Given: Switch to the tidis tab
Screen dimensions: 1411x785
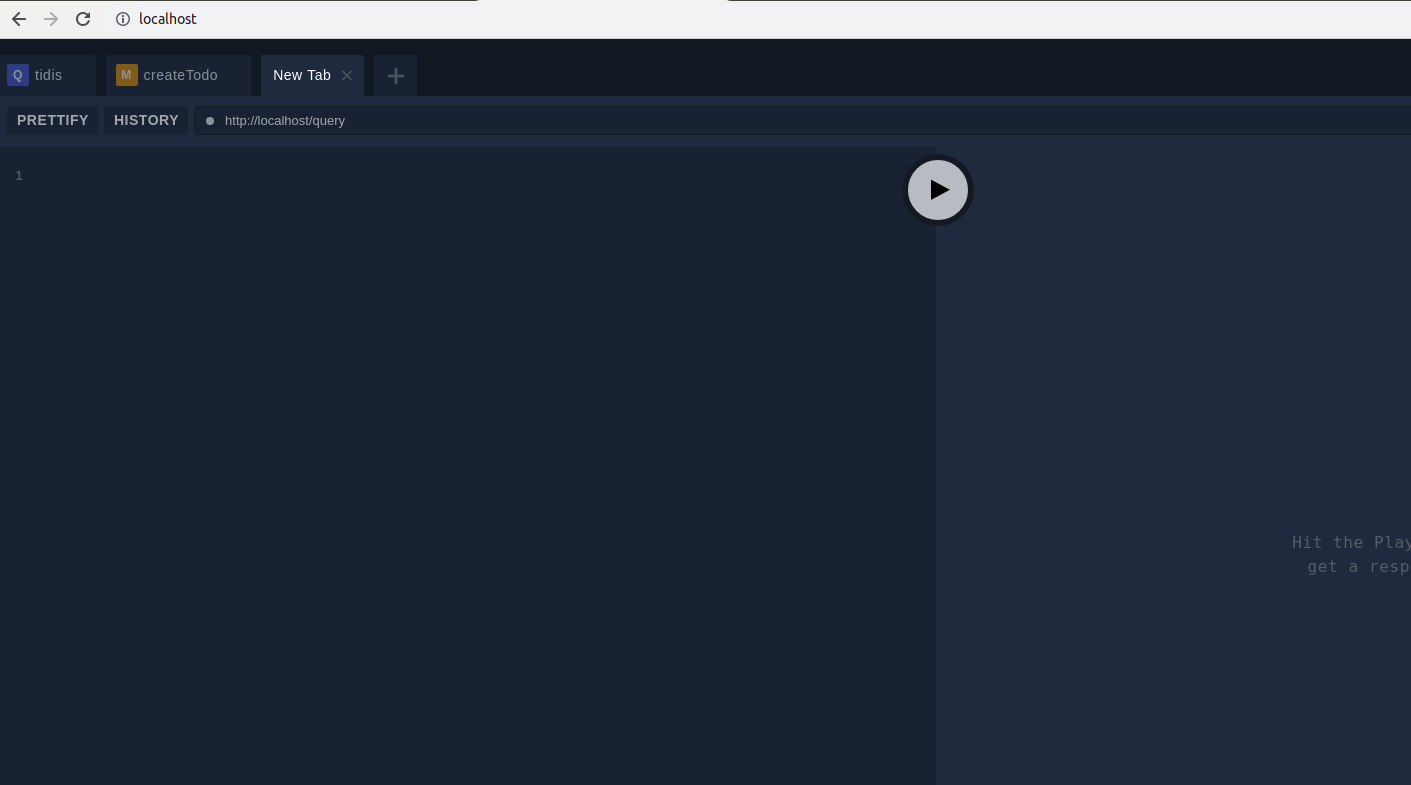Looking at the screenshot, I should click(50, 74).
